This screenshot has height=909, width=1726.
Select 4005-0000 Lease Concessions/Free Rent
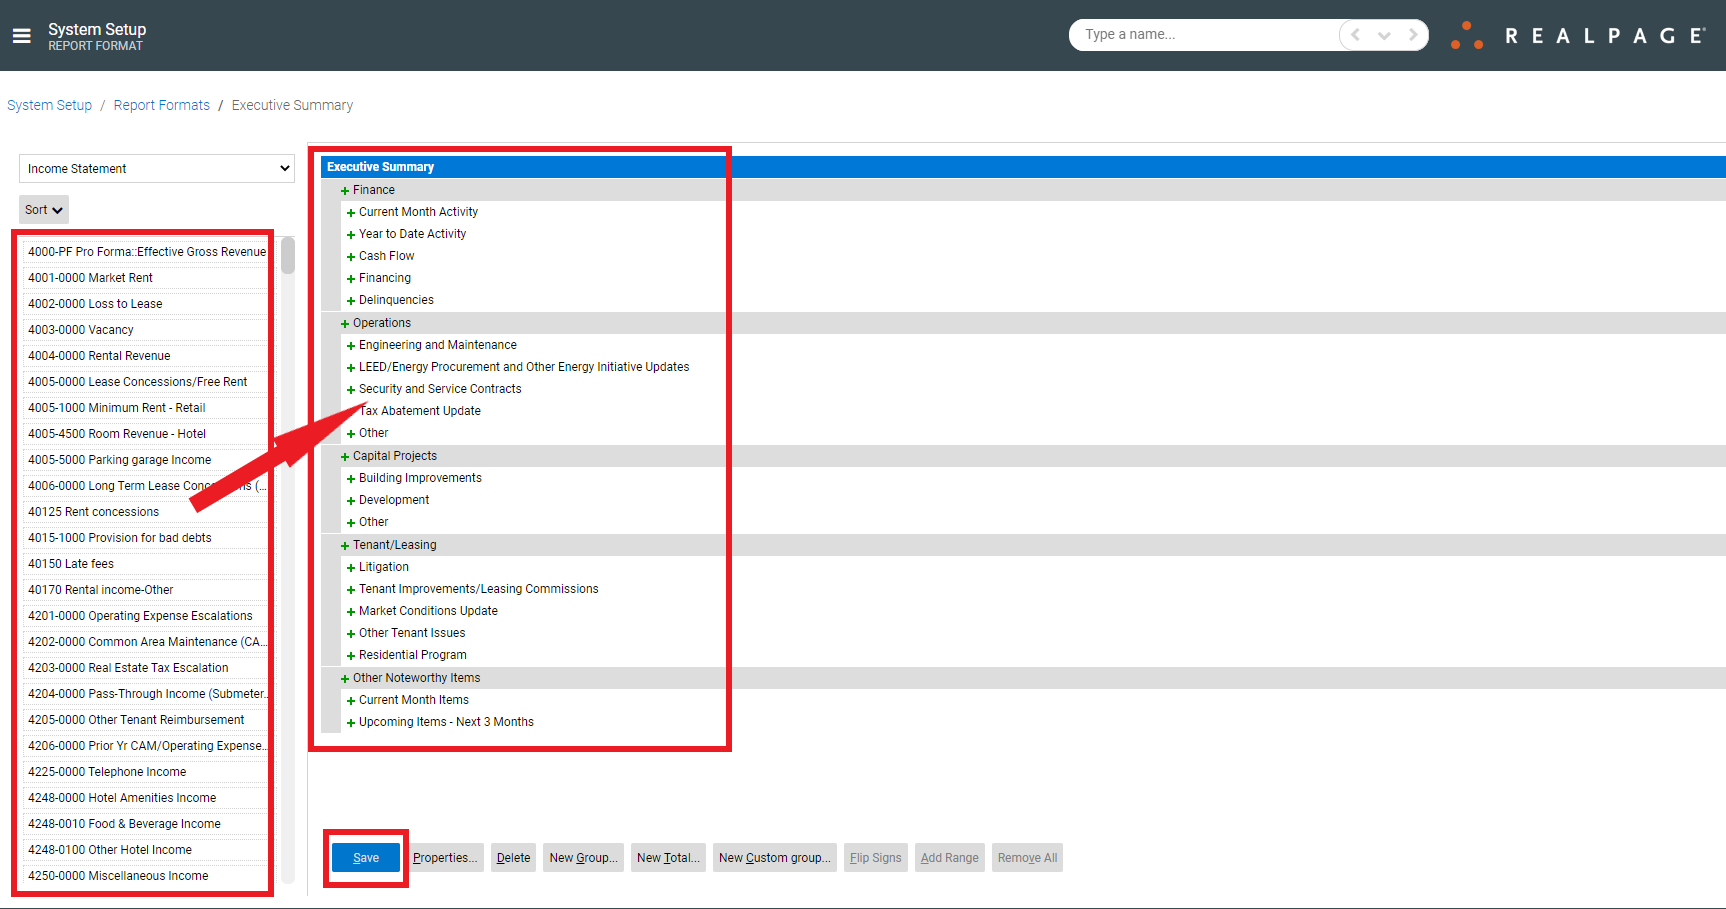[146, 382]
